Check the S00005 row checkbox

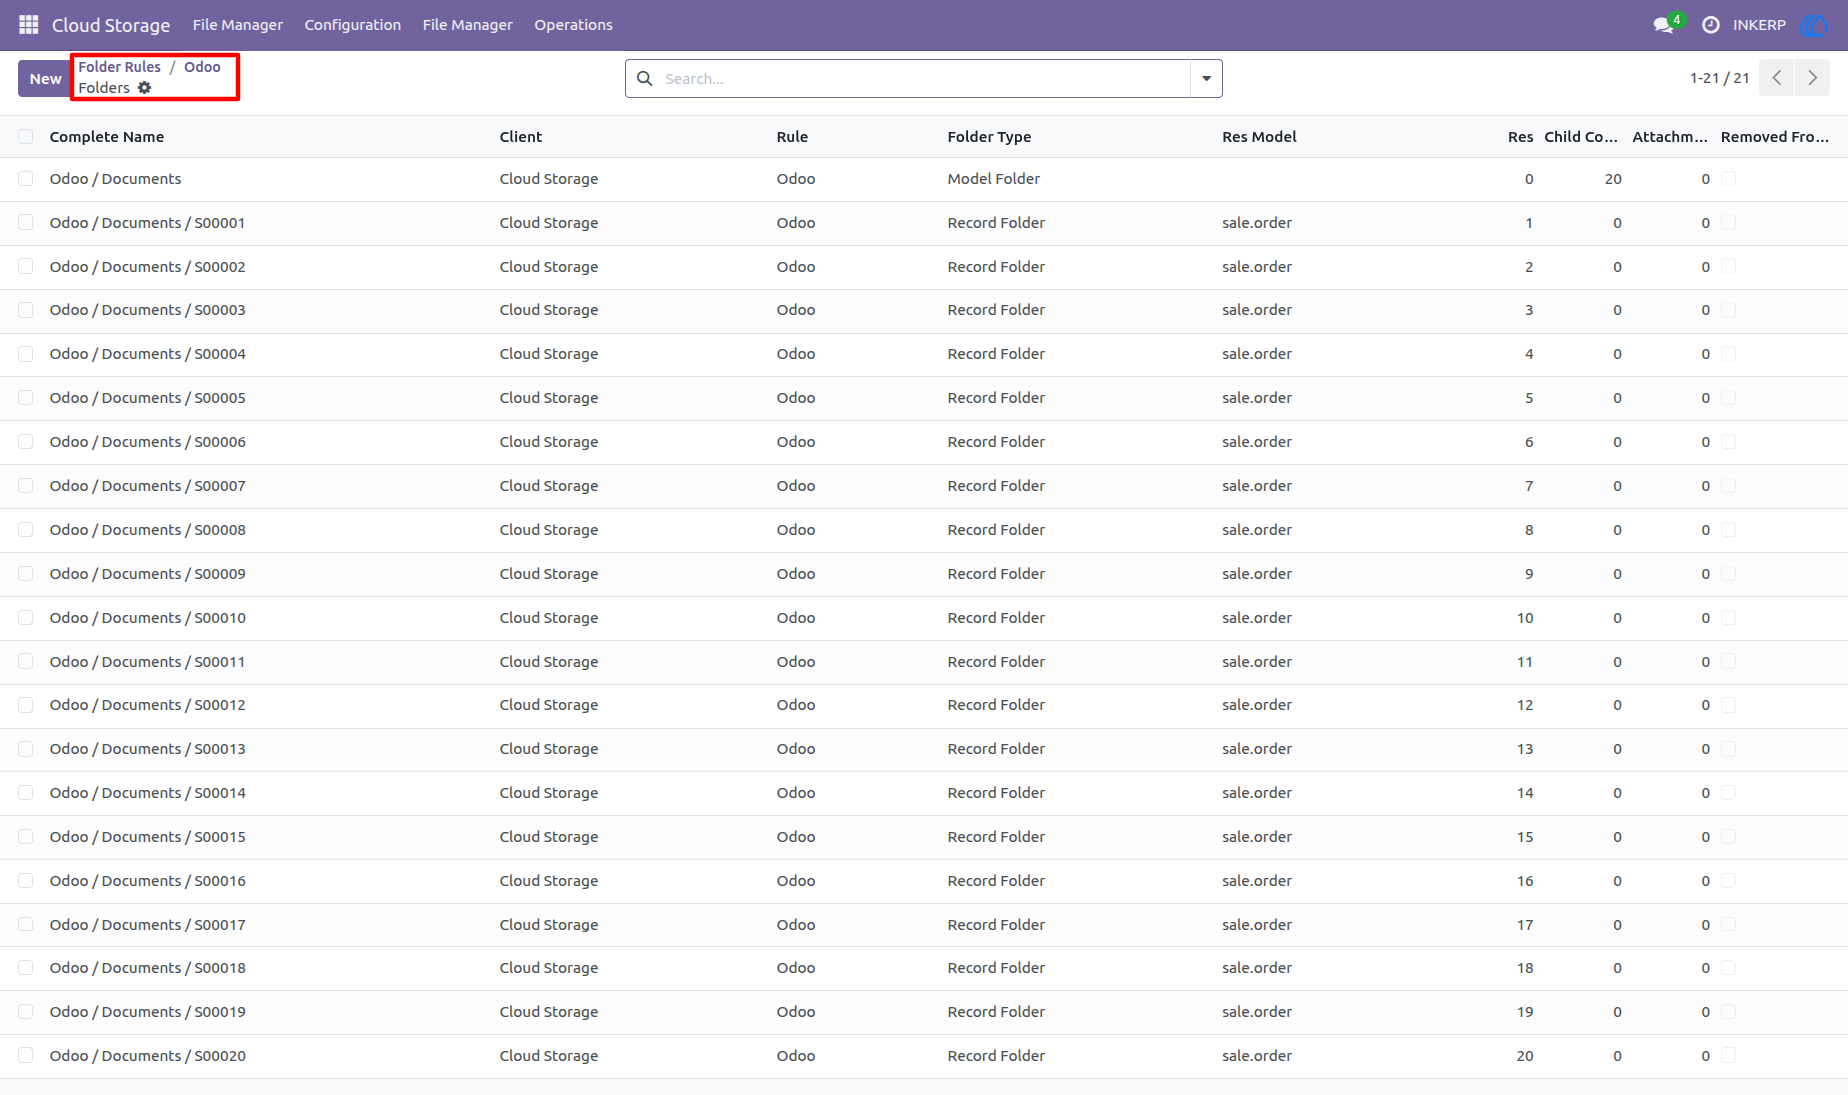click(x=26, y=398)
